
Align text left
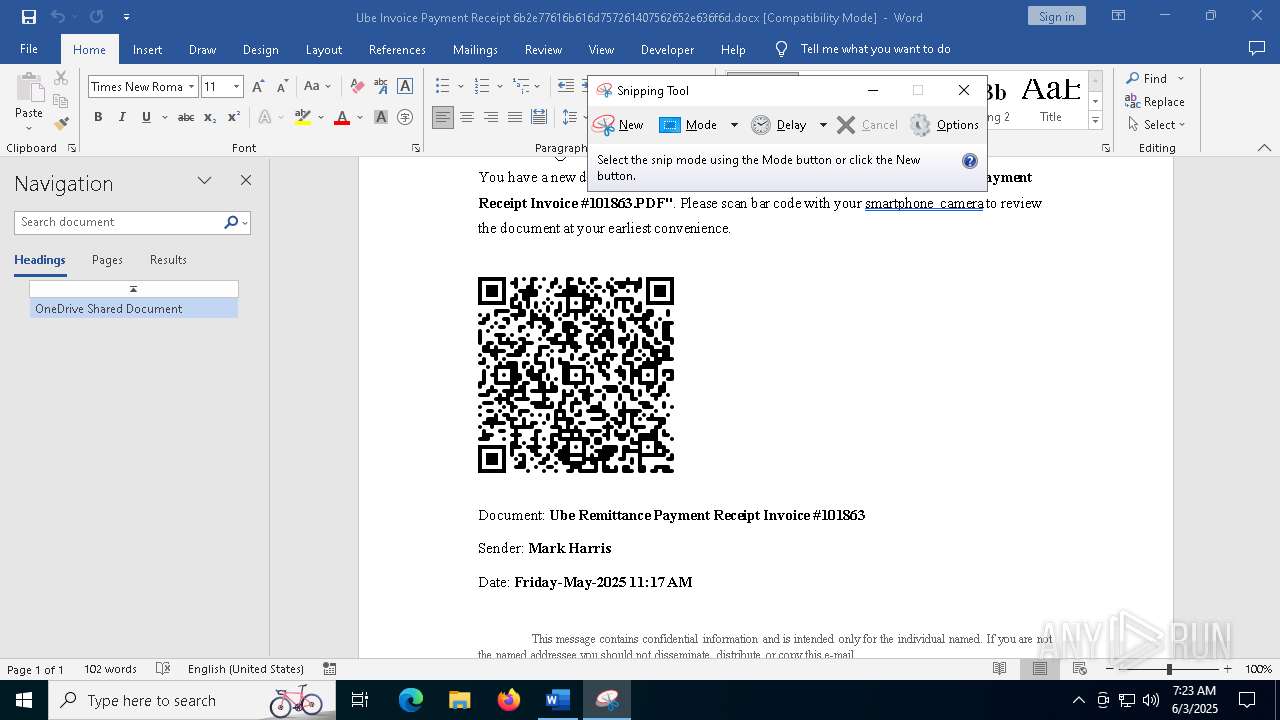(443, 117)
